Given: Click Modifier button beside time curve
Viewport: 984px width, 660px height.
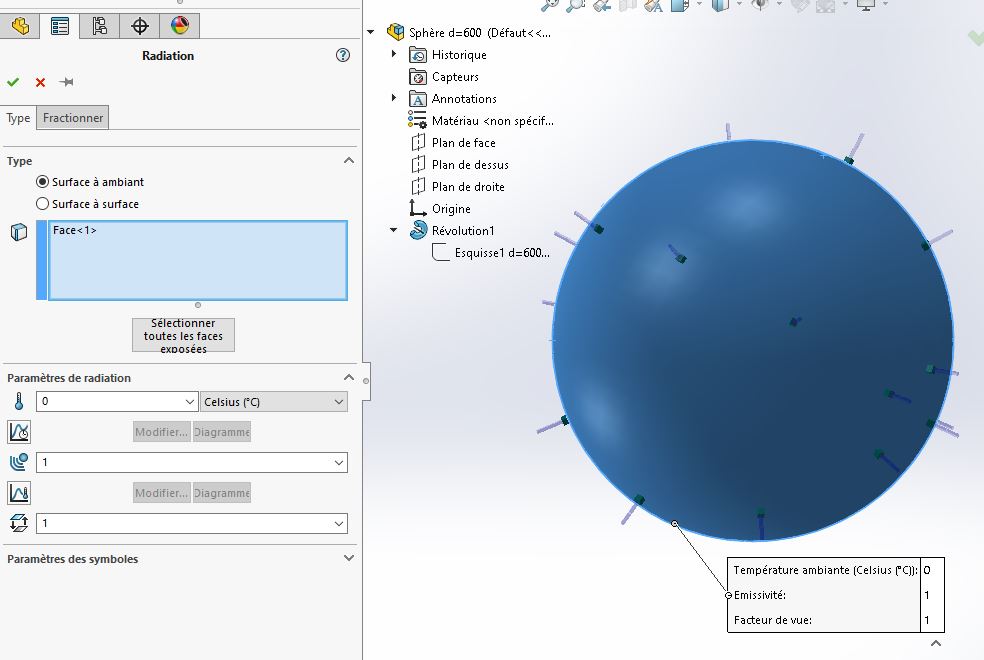Looking at the screenshot, I should click(x=161, y=432).
